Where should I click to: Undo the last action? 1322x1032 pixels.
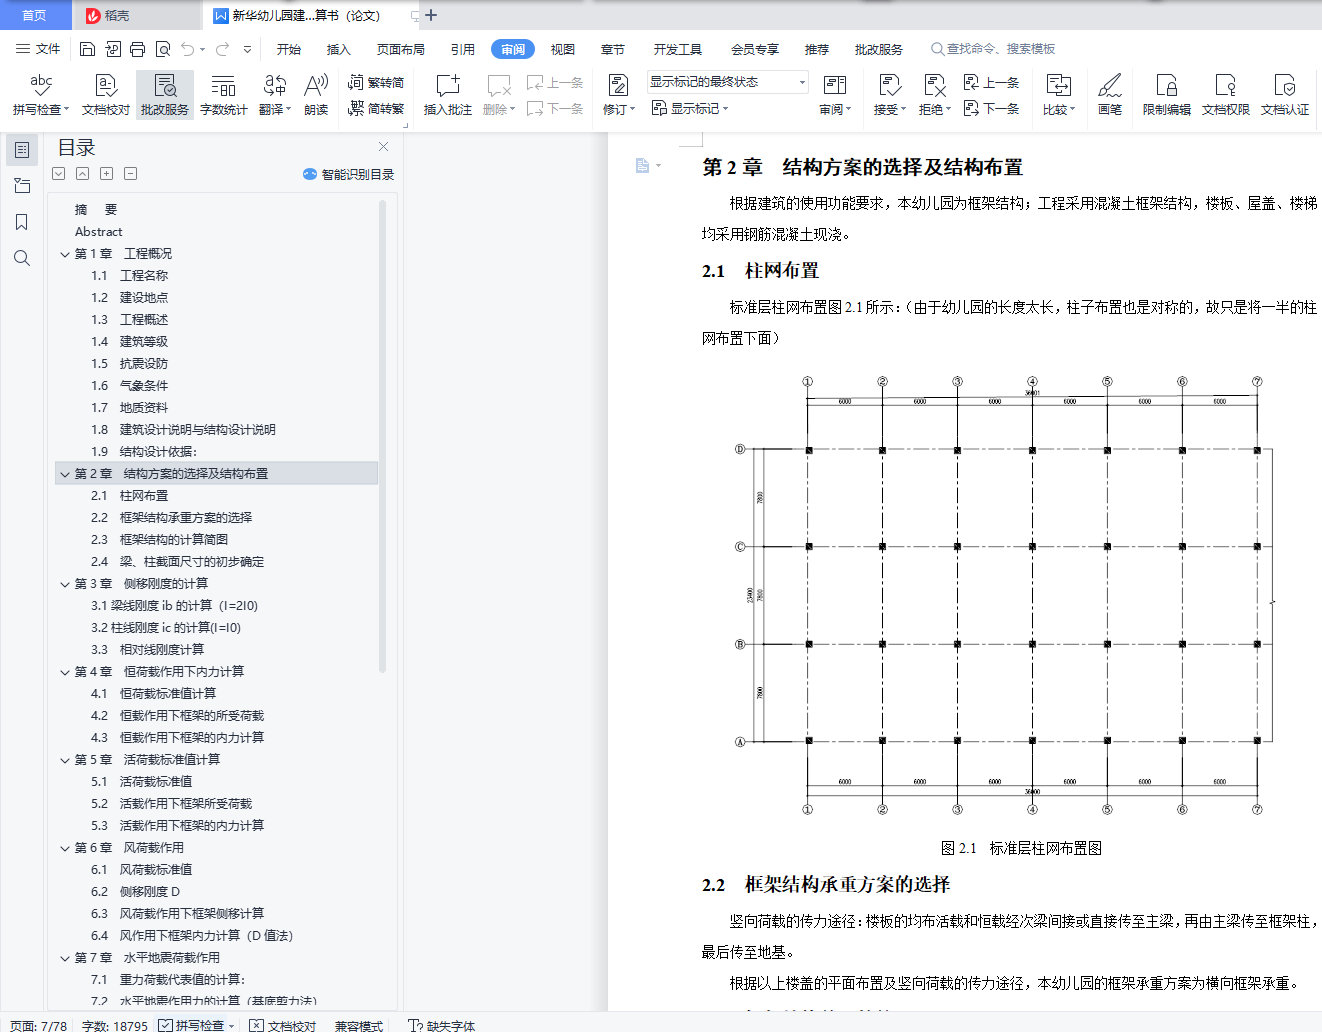(x=188, y=49)
